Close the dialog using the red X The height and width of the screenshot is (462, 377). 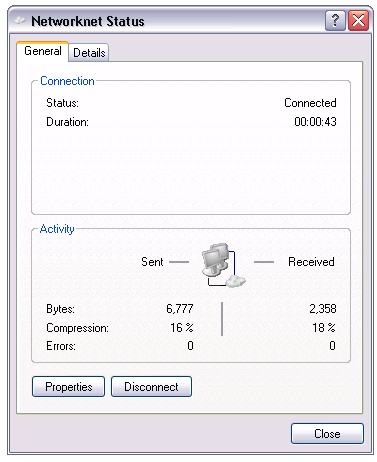358,21
